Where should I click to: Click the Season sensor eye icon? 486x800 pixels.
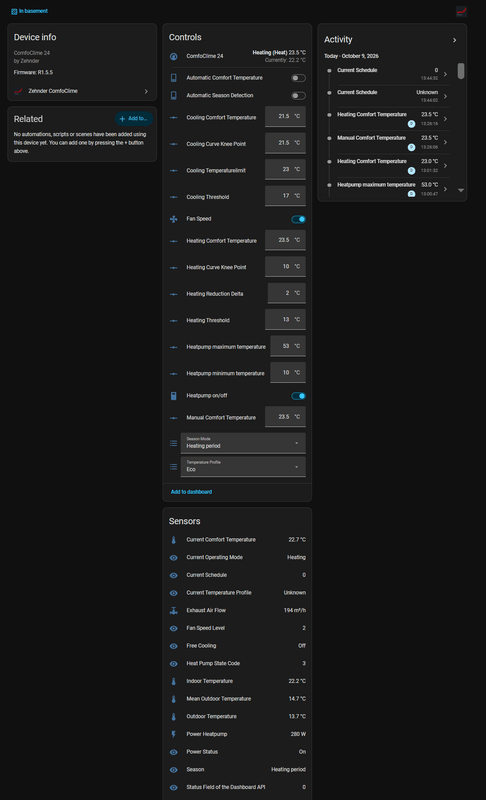(x=173, y=770)
